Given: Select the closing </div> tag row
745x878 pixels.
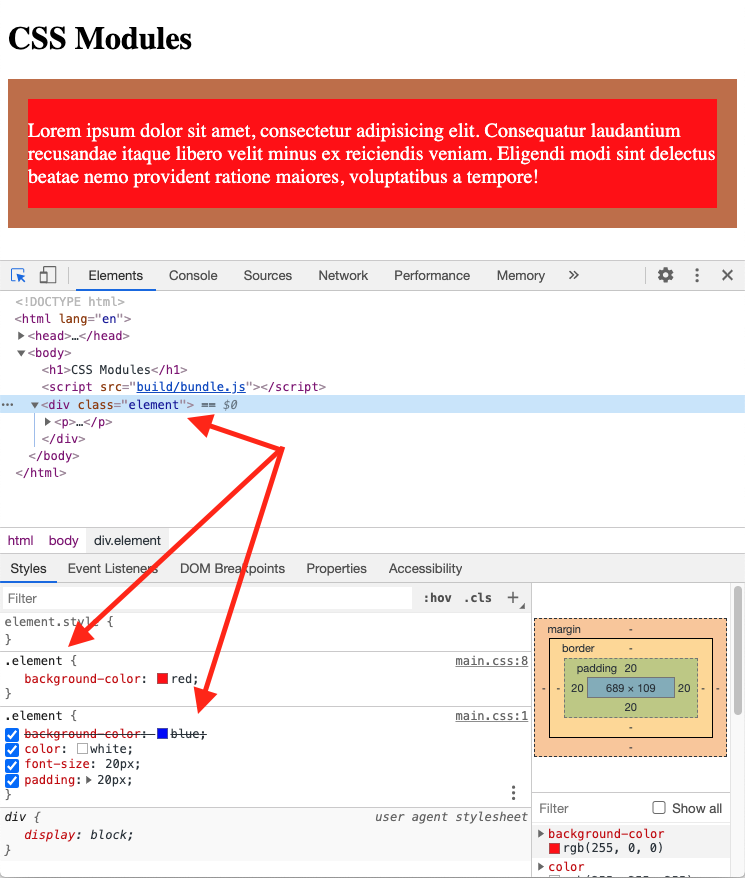Looking at the screenshot, I should (x=63, y=438).
